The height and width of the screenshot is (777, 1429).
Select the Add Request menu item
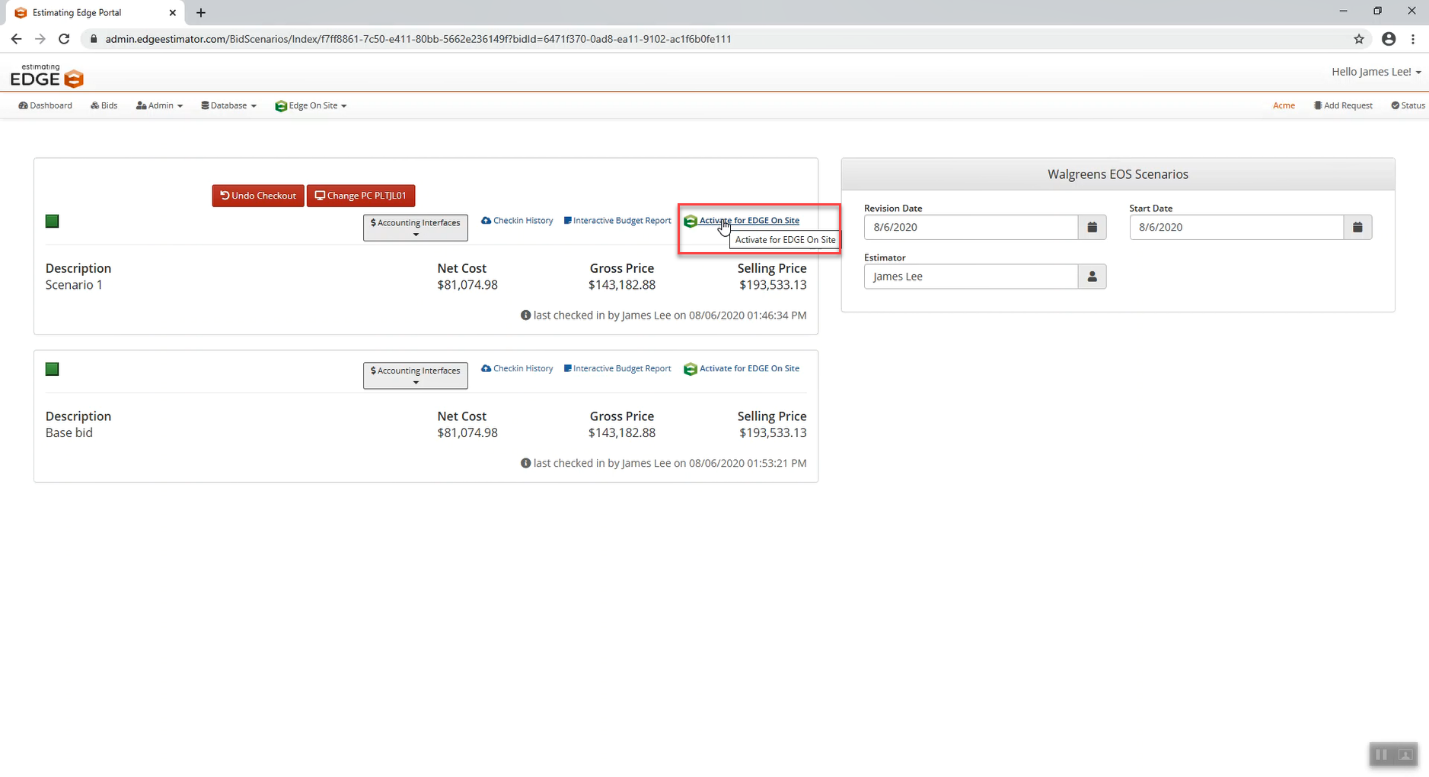(x=1342, y=105)
